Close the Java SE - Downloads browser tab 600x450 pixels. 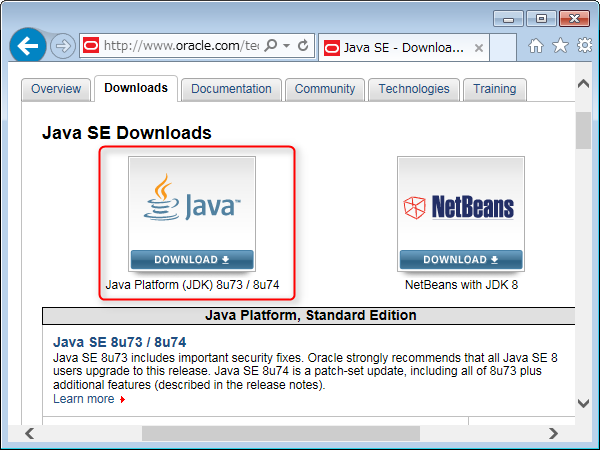click(x=478, y=48)
